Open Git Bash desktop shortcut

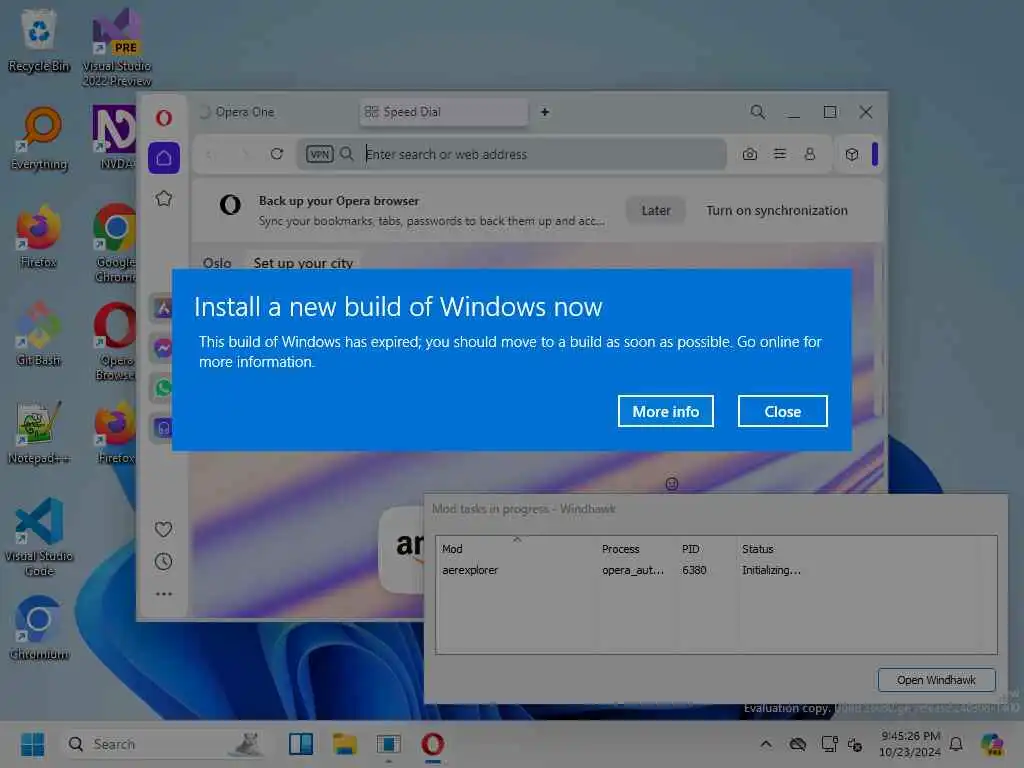[39, 334]
